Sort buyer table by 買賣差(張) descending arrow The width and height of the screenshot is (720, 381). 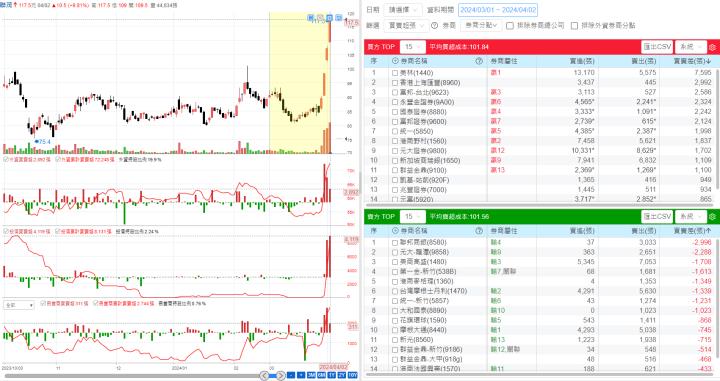709,61
